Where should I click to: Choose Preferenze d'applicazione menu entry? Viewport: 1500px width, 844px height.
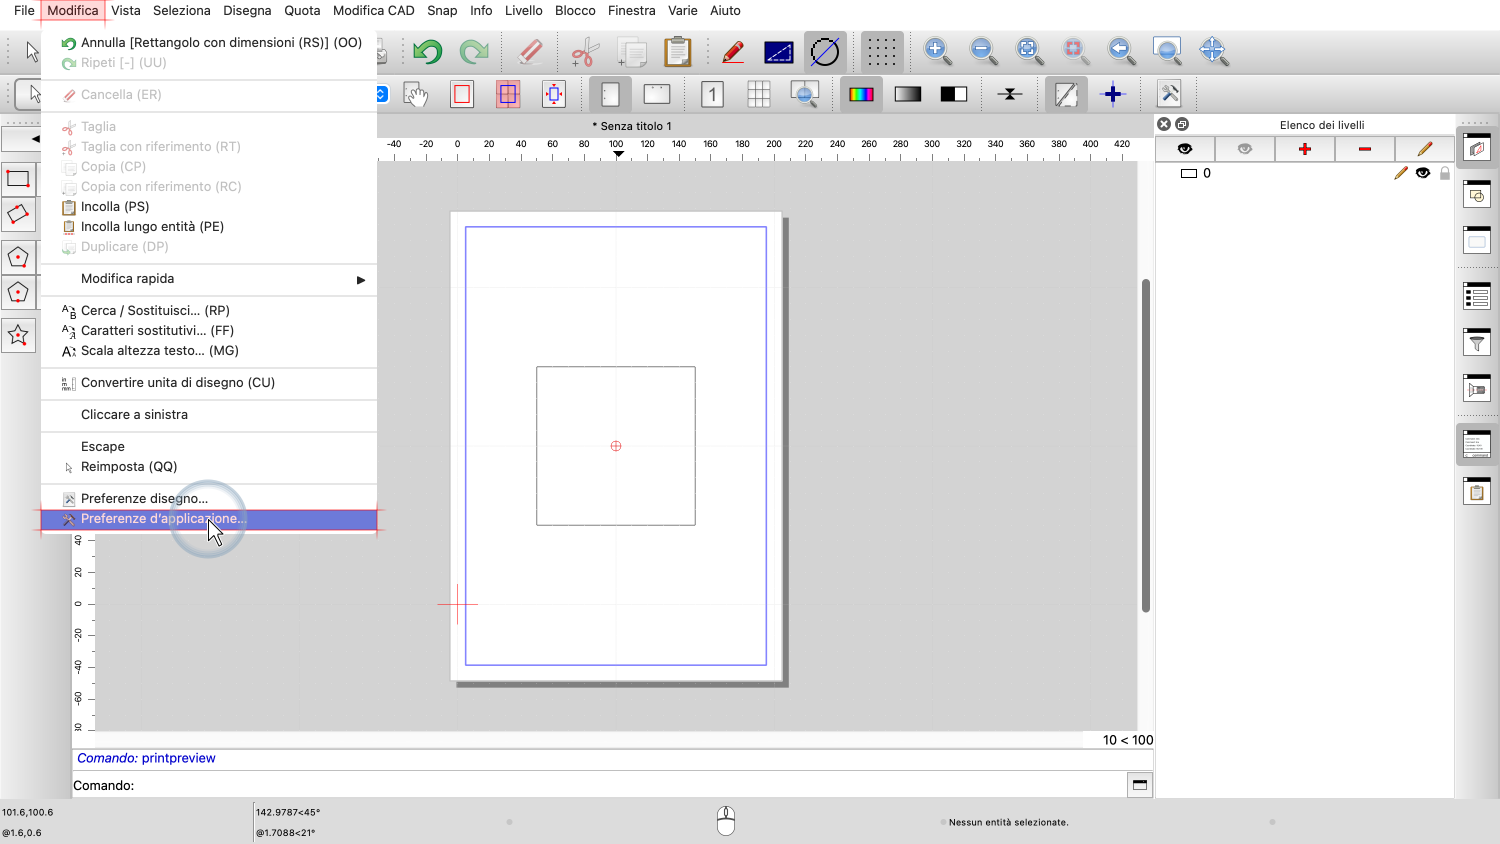163,519
